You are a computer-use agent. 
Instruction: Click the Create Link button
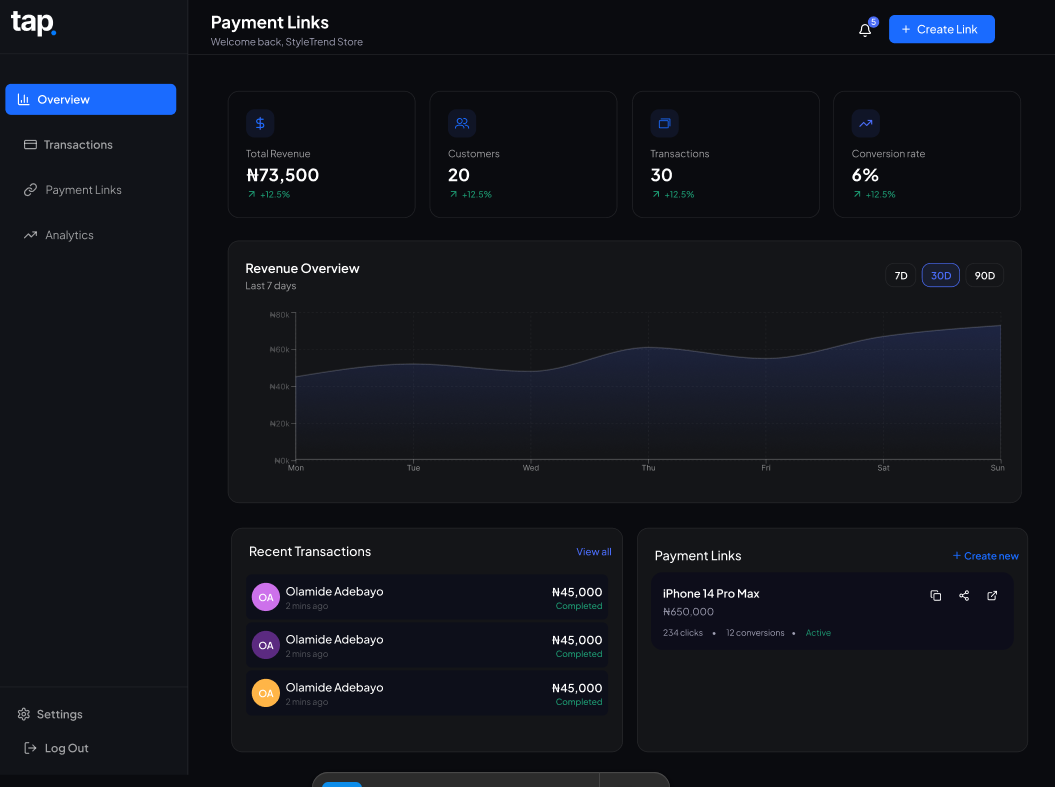(941, 29)
